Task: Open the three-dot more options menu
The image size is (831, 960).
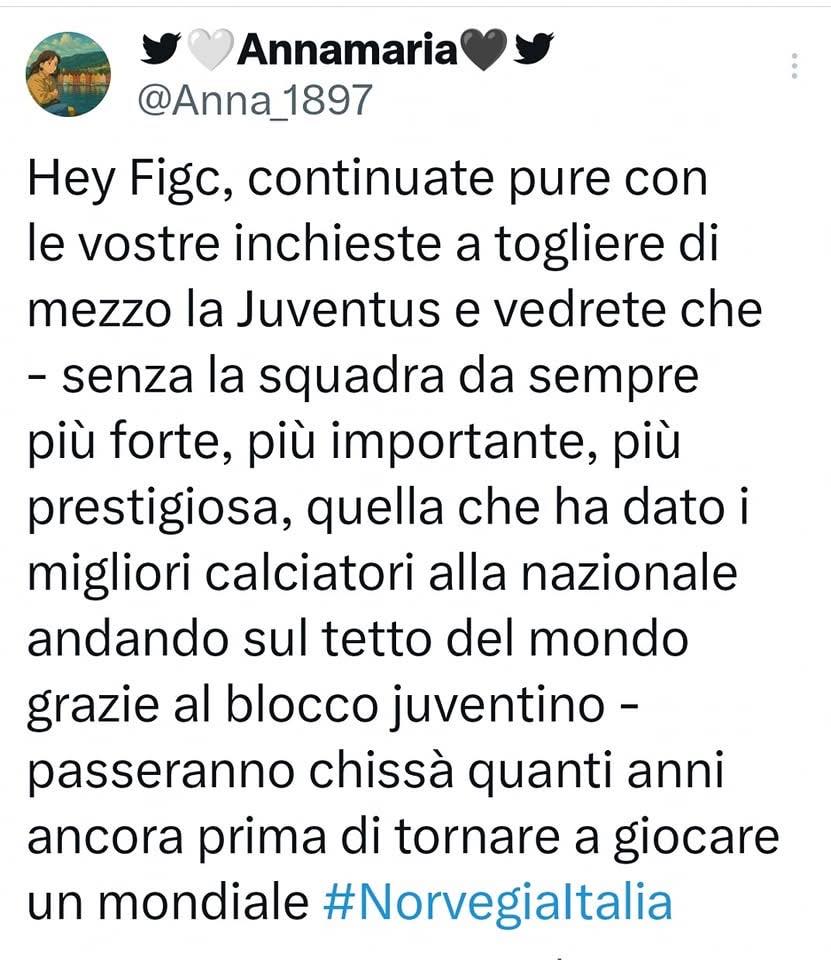Action: click(x=794, y=66)
